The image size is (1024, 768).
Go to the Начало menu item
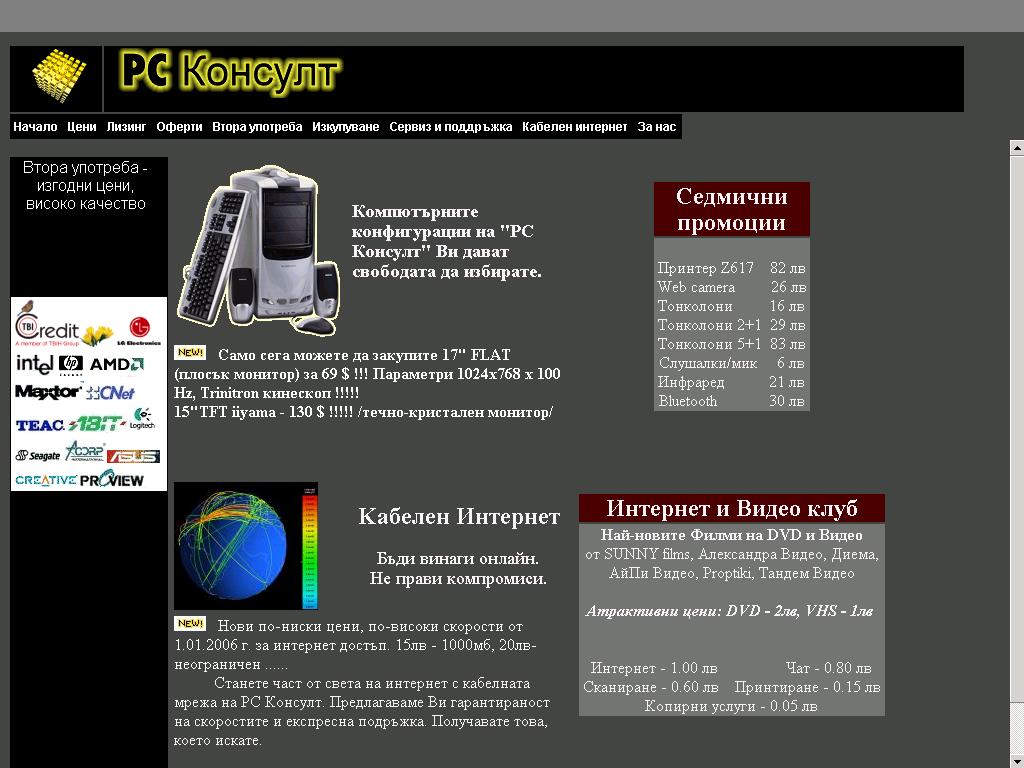(x=35, y=127)
